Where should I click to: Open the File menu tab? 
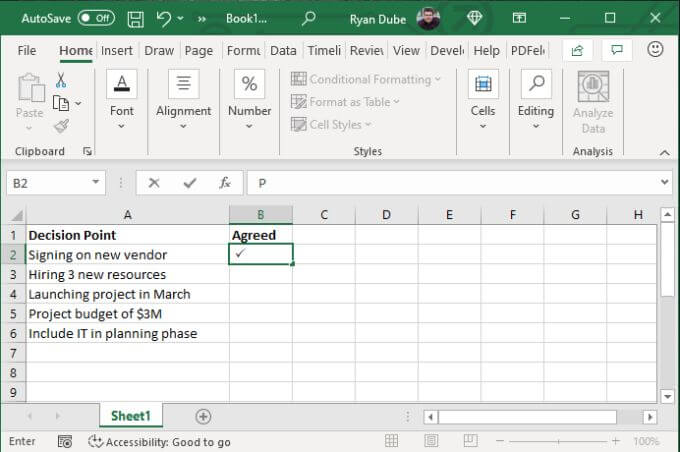tap(27, 50)
